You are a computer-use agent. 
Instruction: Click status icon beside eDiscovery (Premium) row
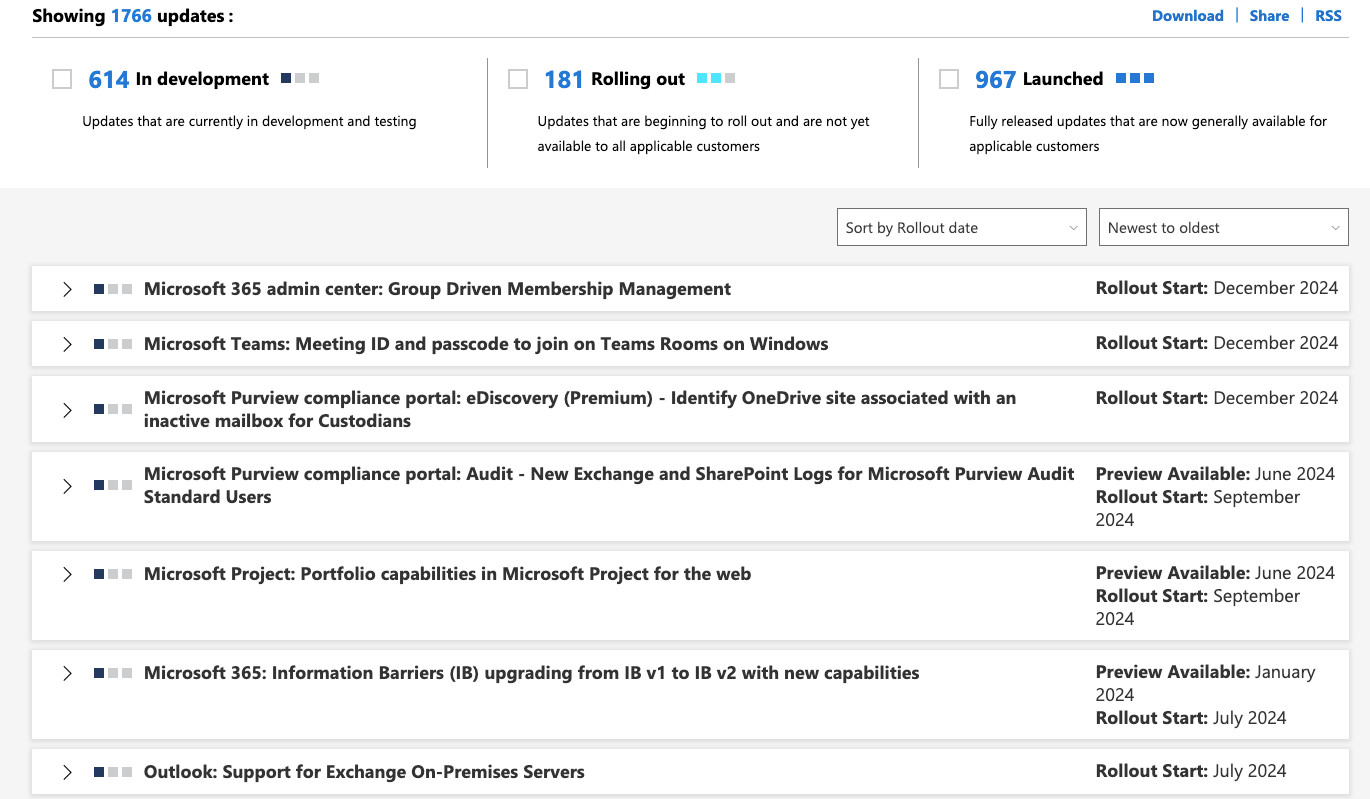113,409
